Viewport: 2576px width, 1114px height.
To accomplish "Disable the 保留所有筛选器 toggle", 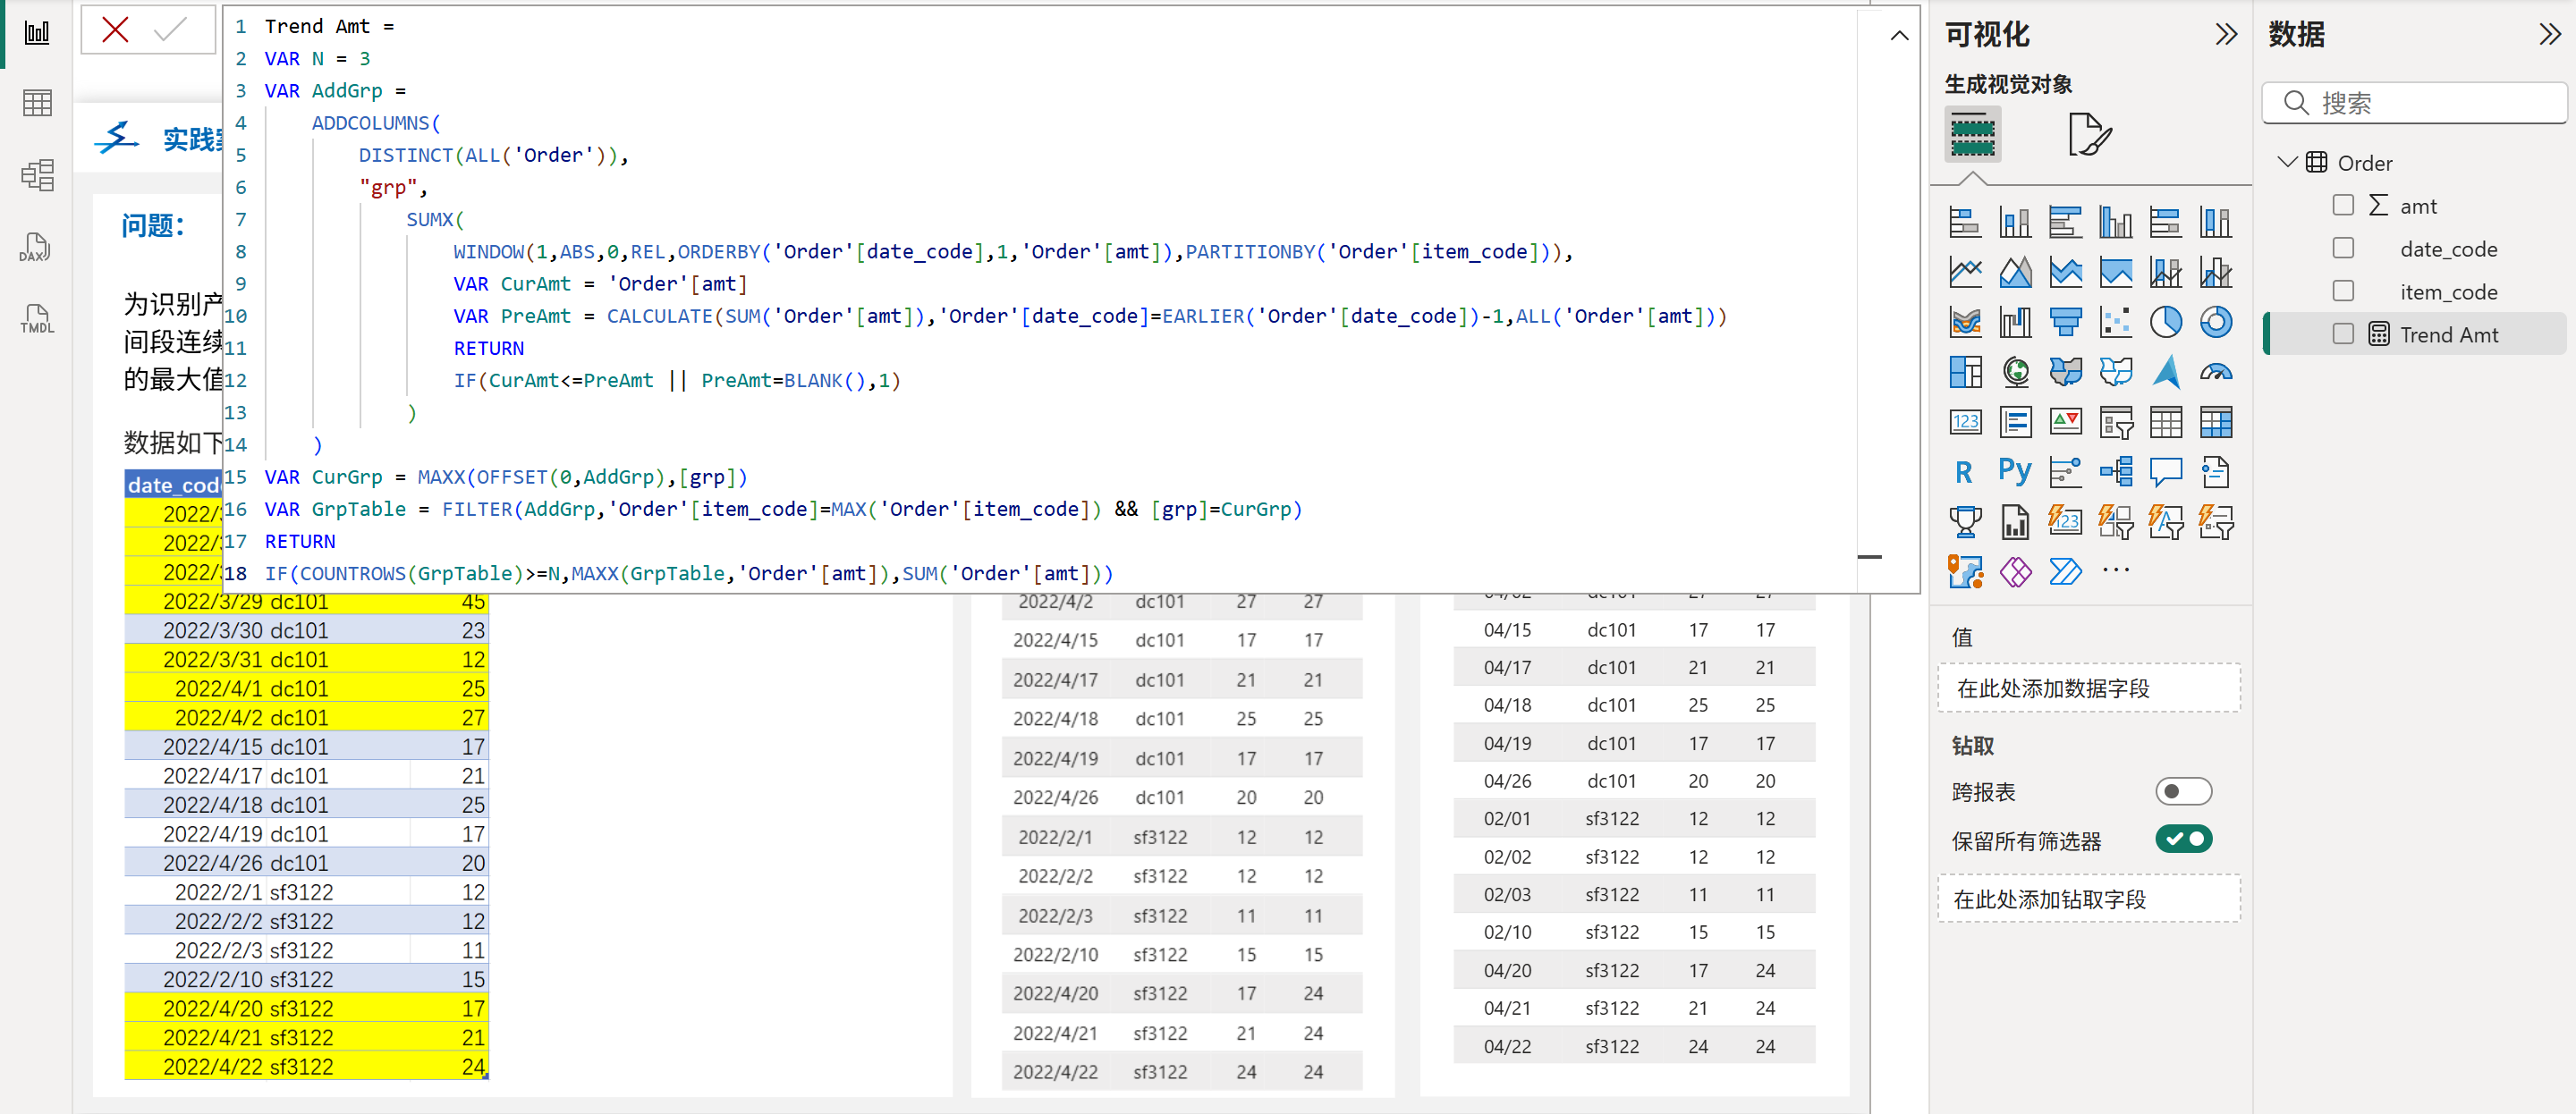I will click(2182, 839).
